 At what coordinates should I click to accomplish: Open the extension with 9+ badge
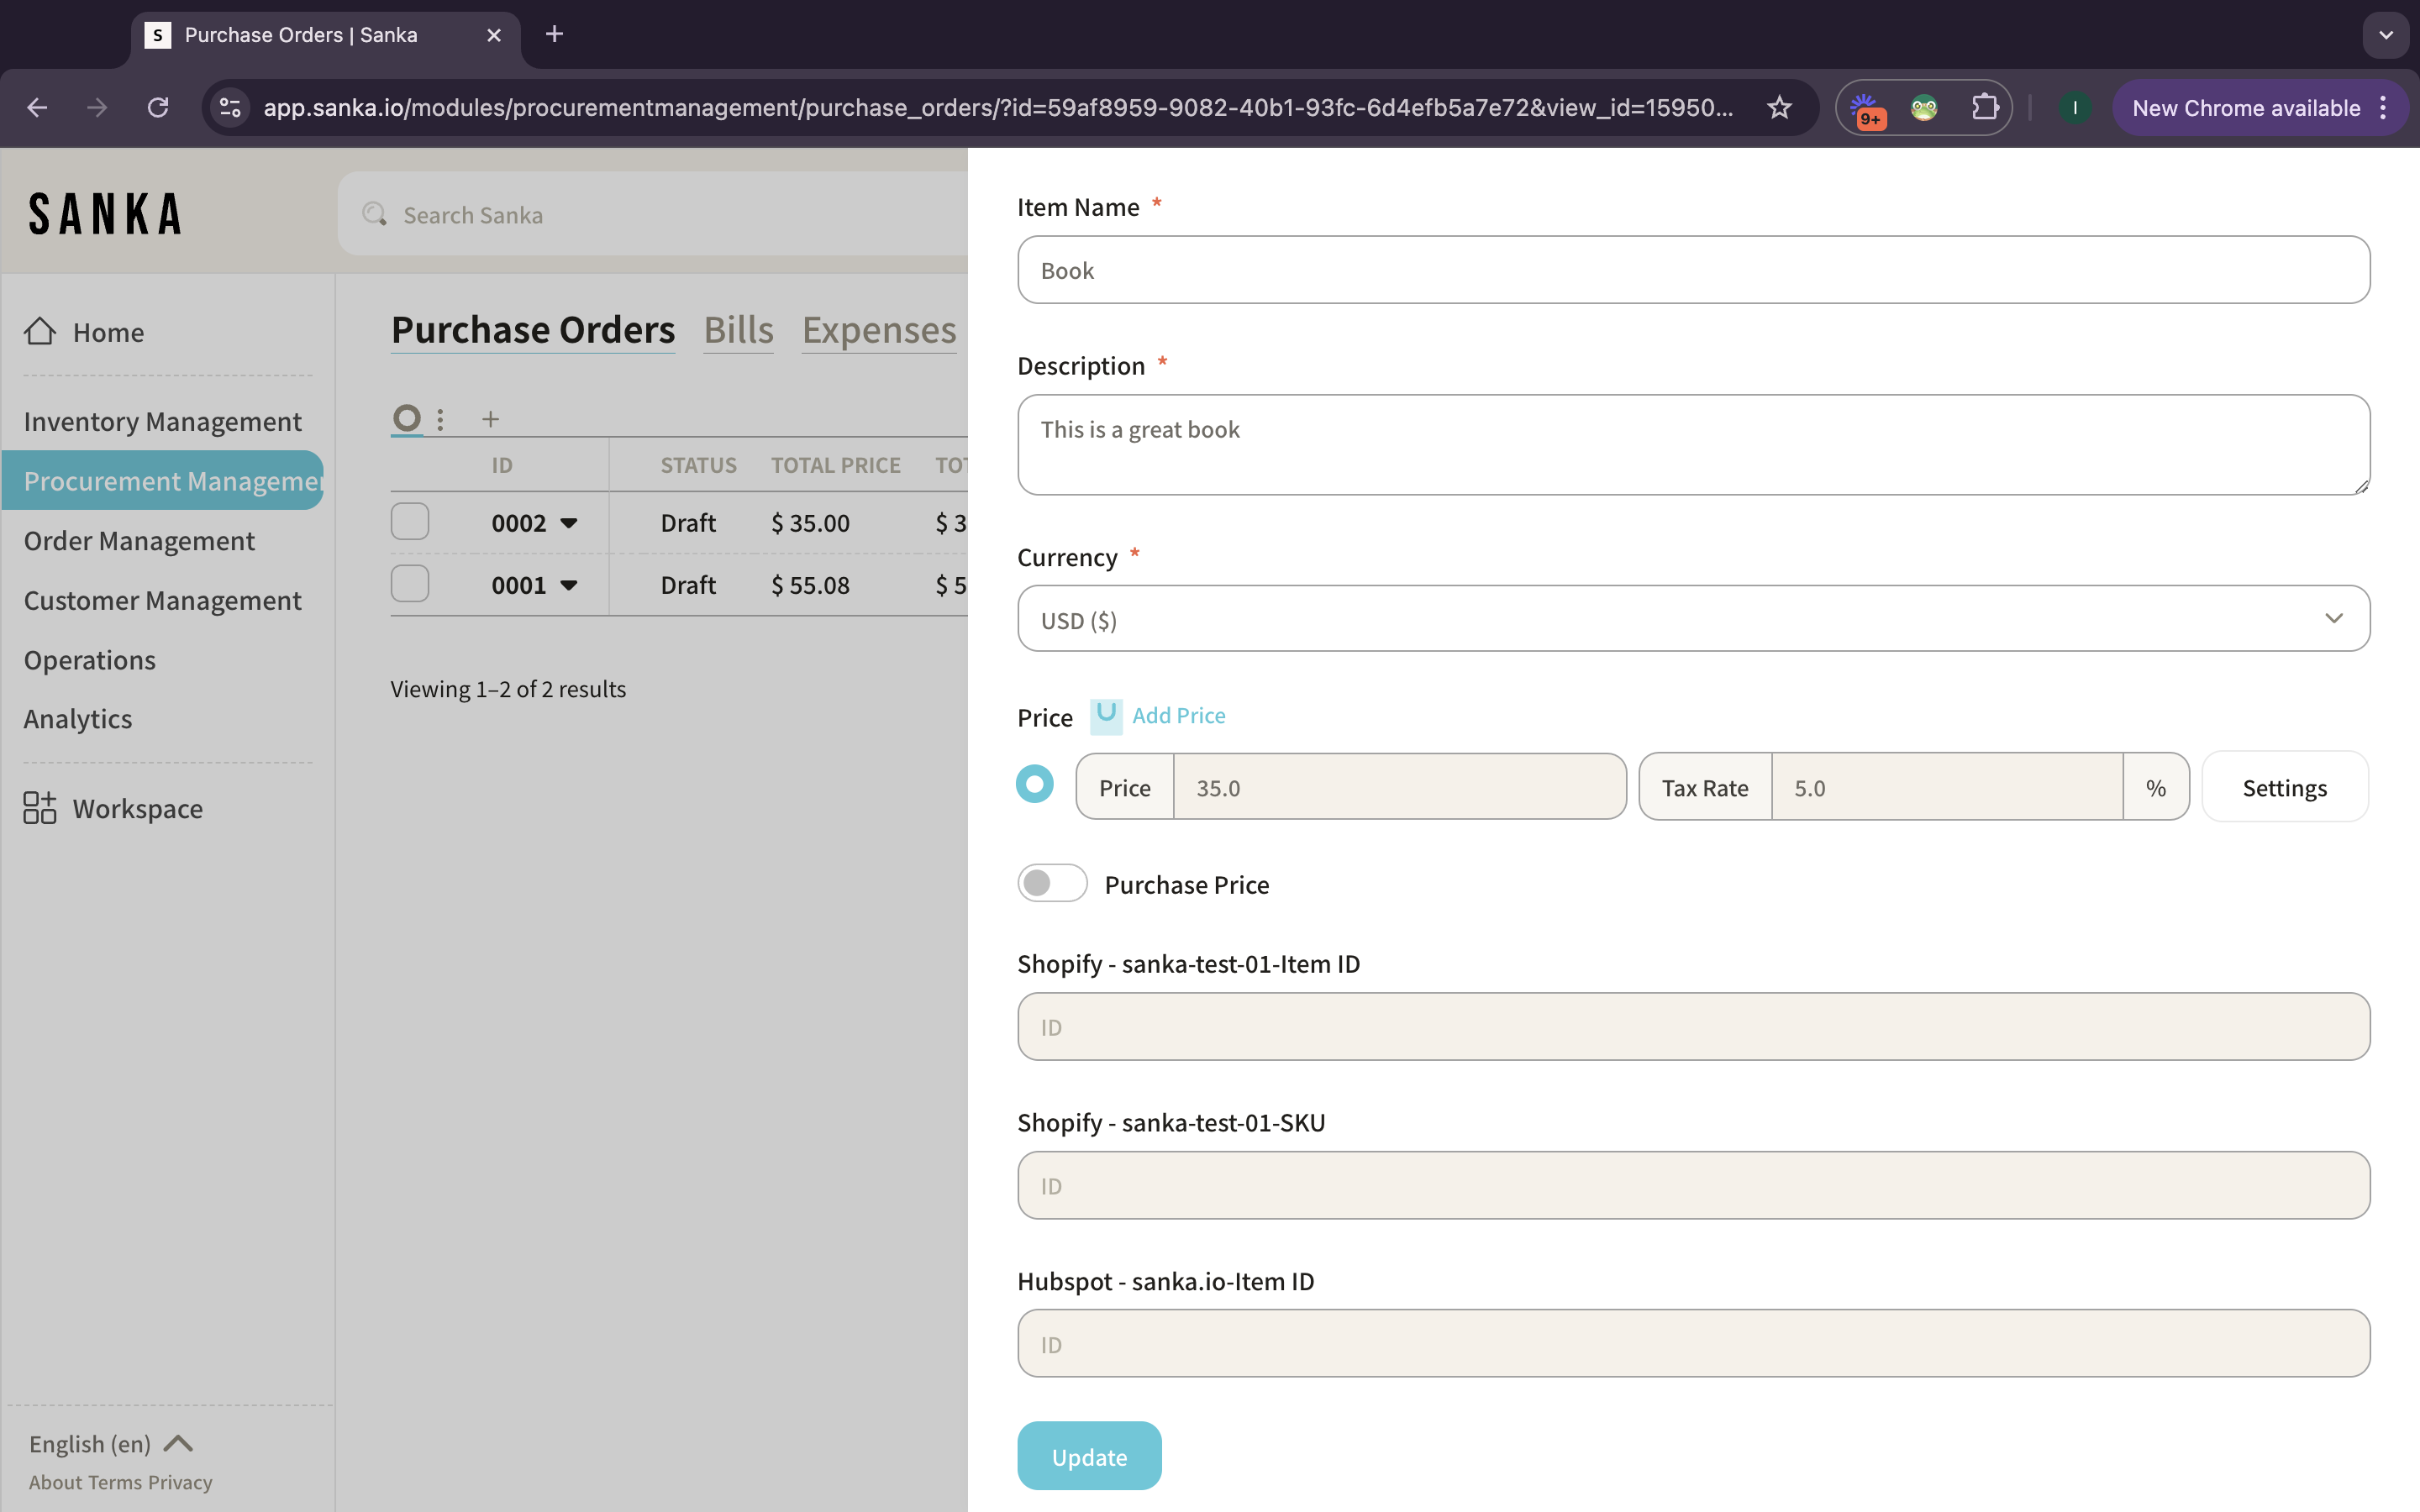1866,108
